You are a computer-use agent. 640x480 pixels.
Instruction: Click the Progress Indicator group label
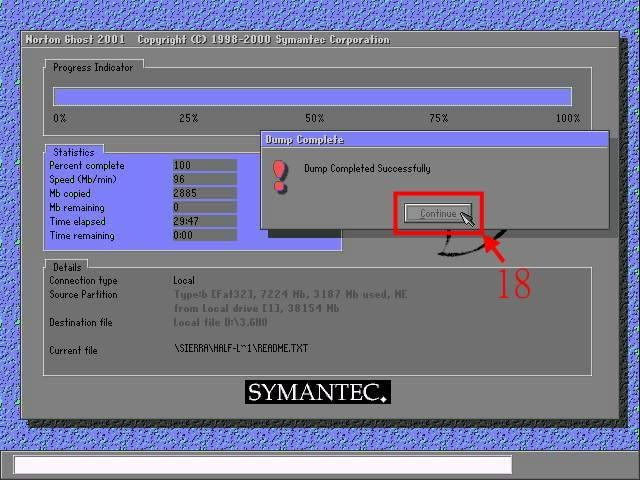[x=93, y=67]
